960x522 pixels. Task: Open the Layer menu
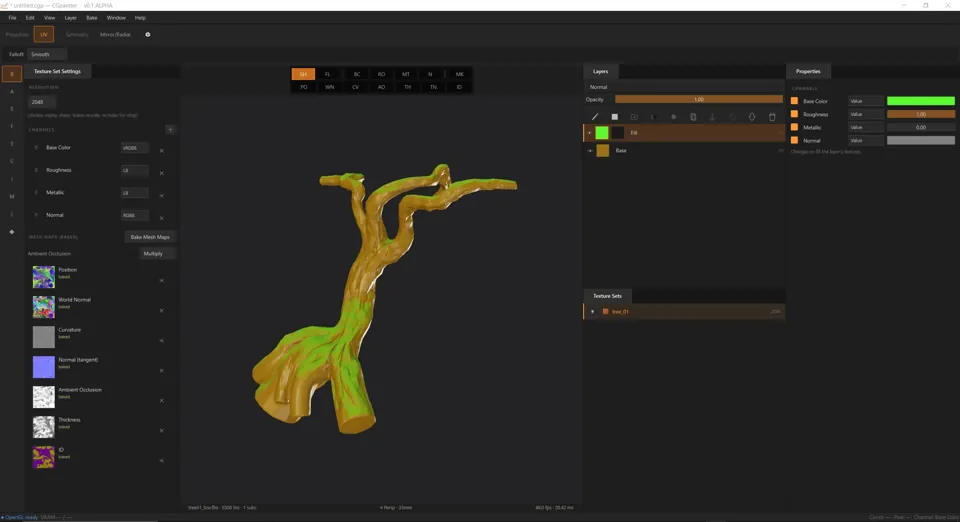[70, 18]
